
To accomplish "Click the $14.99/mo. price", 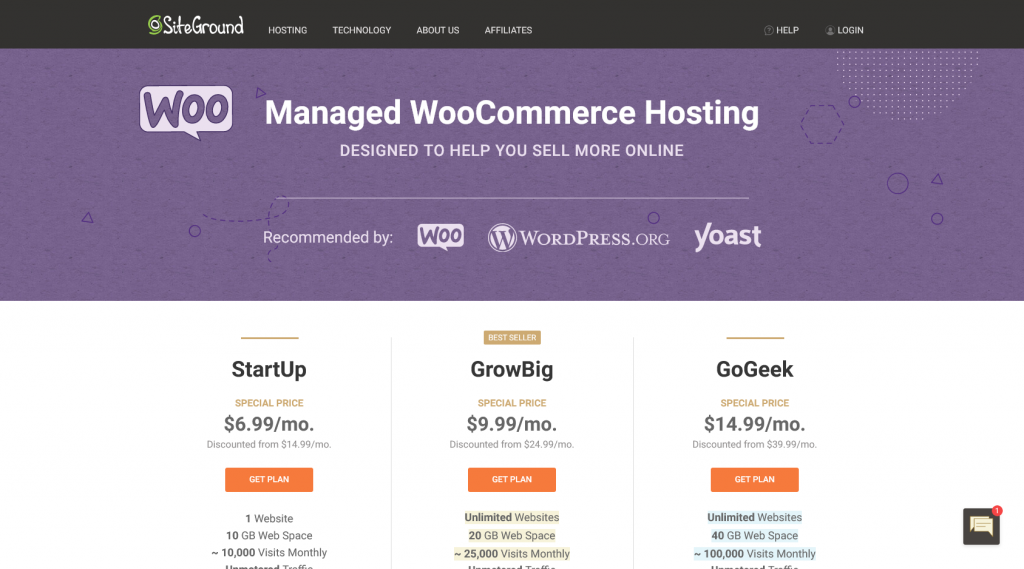I will tap(754, 424).
